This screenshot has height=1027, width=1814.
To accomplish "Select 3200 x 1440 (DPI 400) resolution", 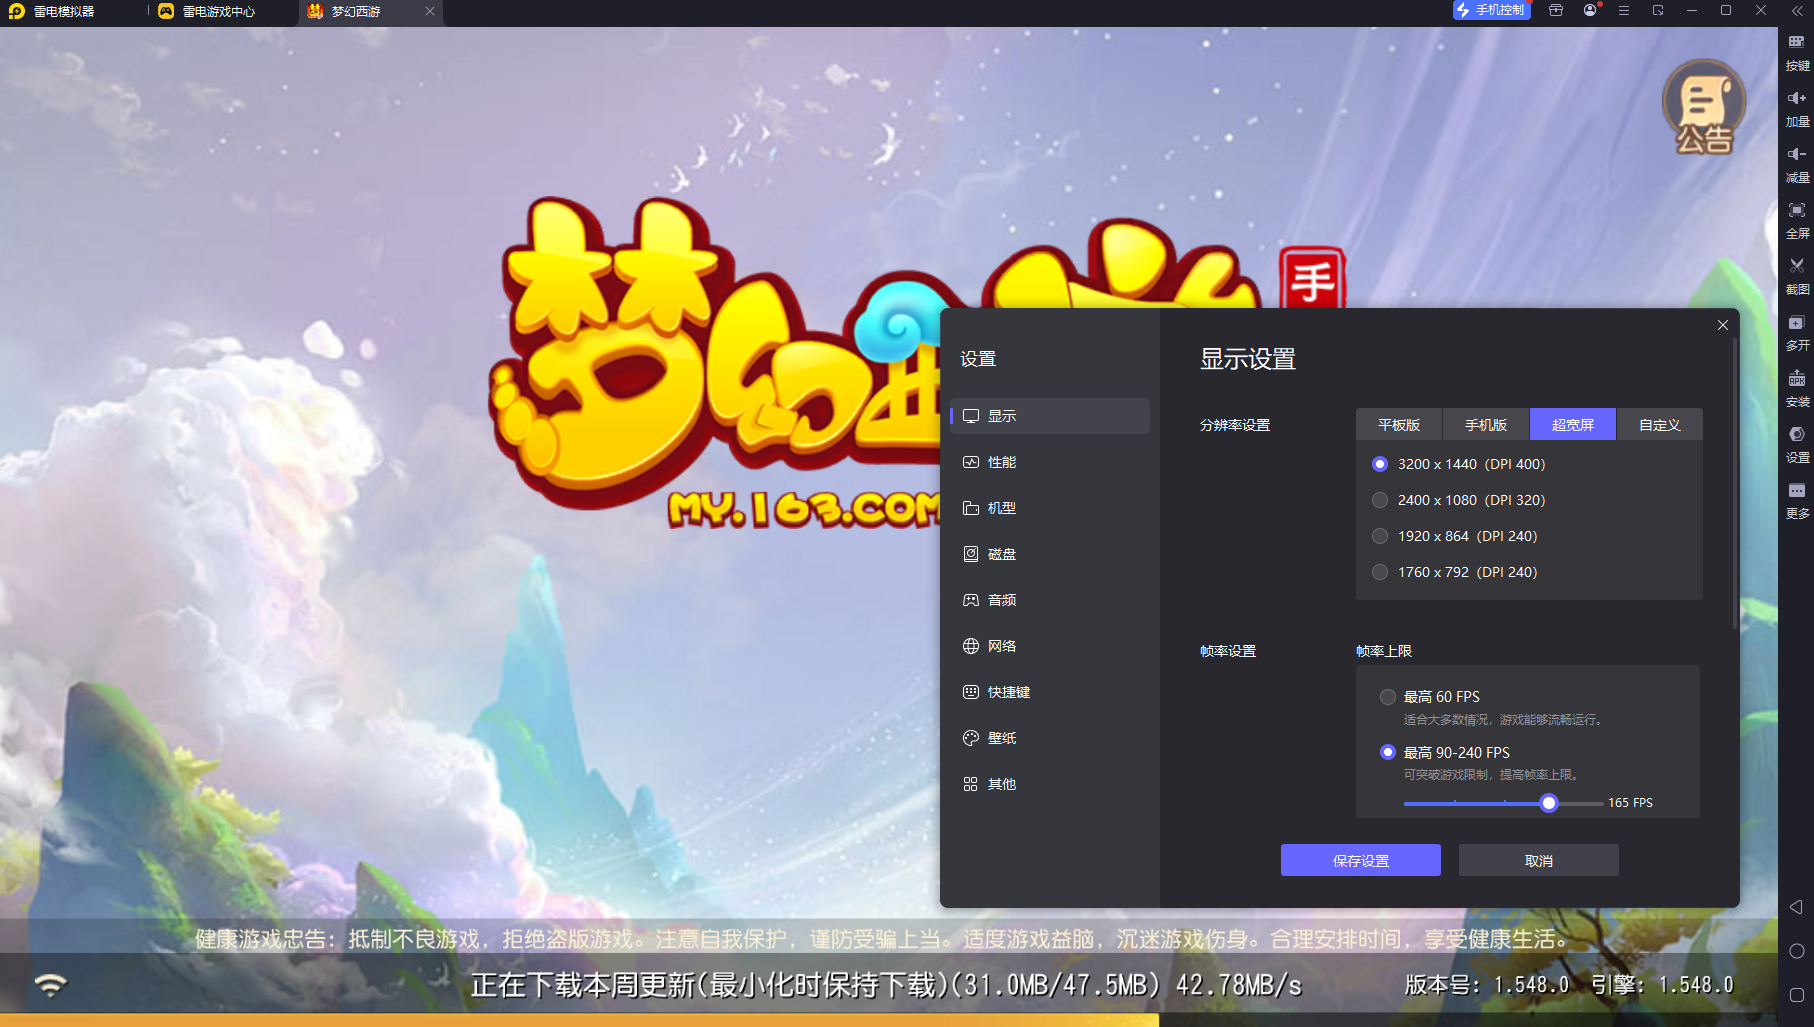I will point(1459,464).
